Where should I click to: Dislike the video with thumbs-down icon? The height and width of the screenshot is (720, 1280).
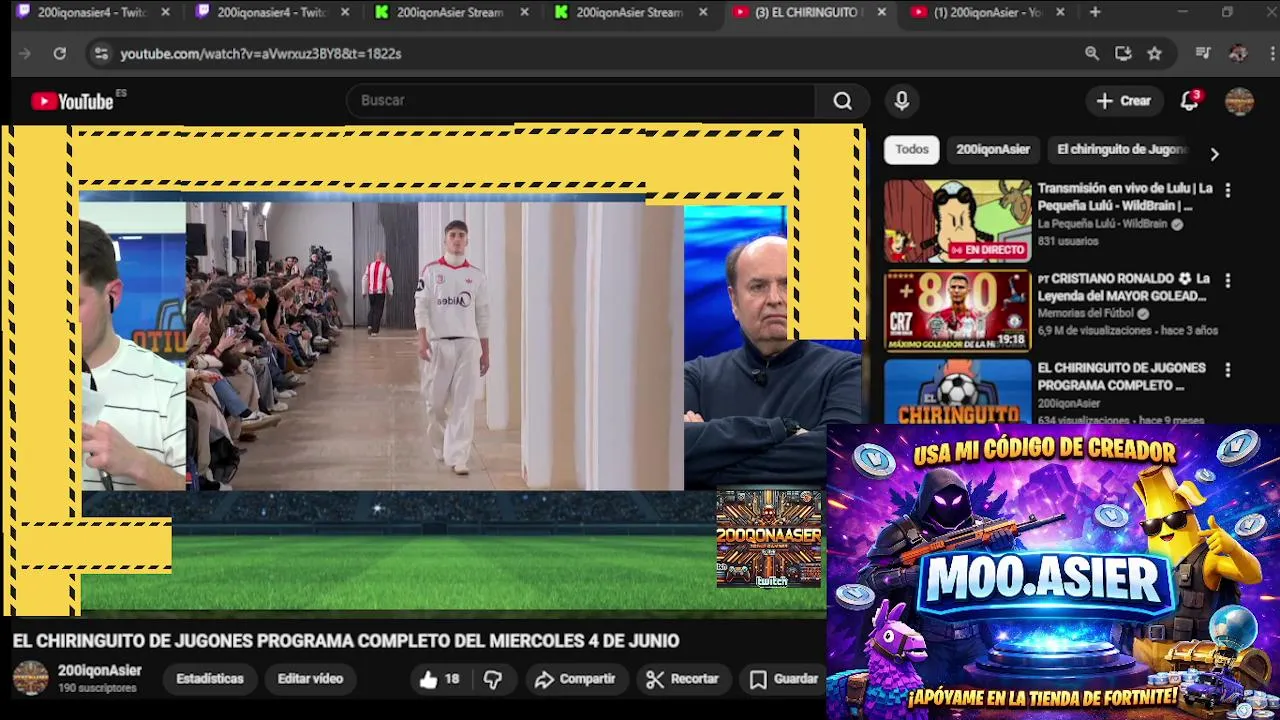[x=493, y=679]
